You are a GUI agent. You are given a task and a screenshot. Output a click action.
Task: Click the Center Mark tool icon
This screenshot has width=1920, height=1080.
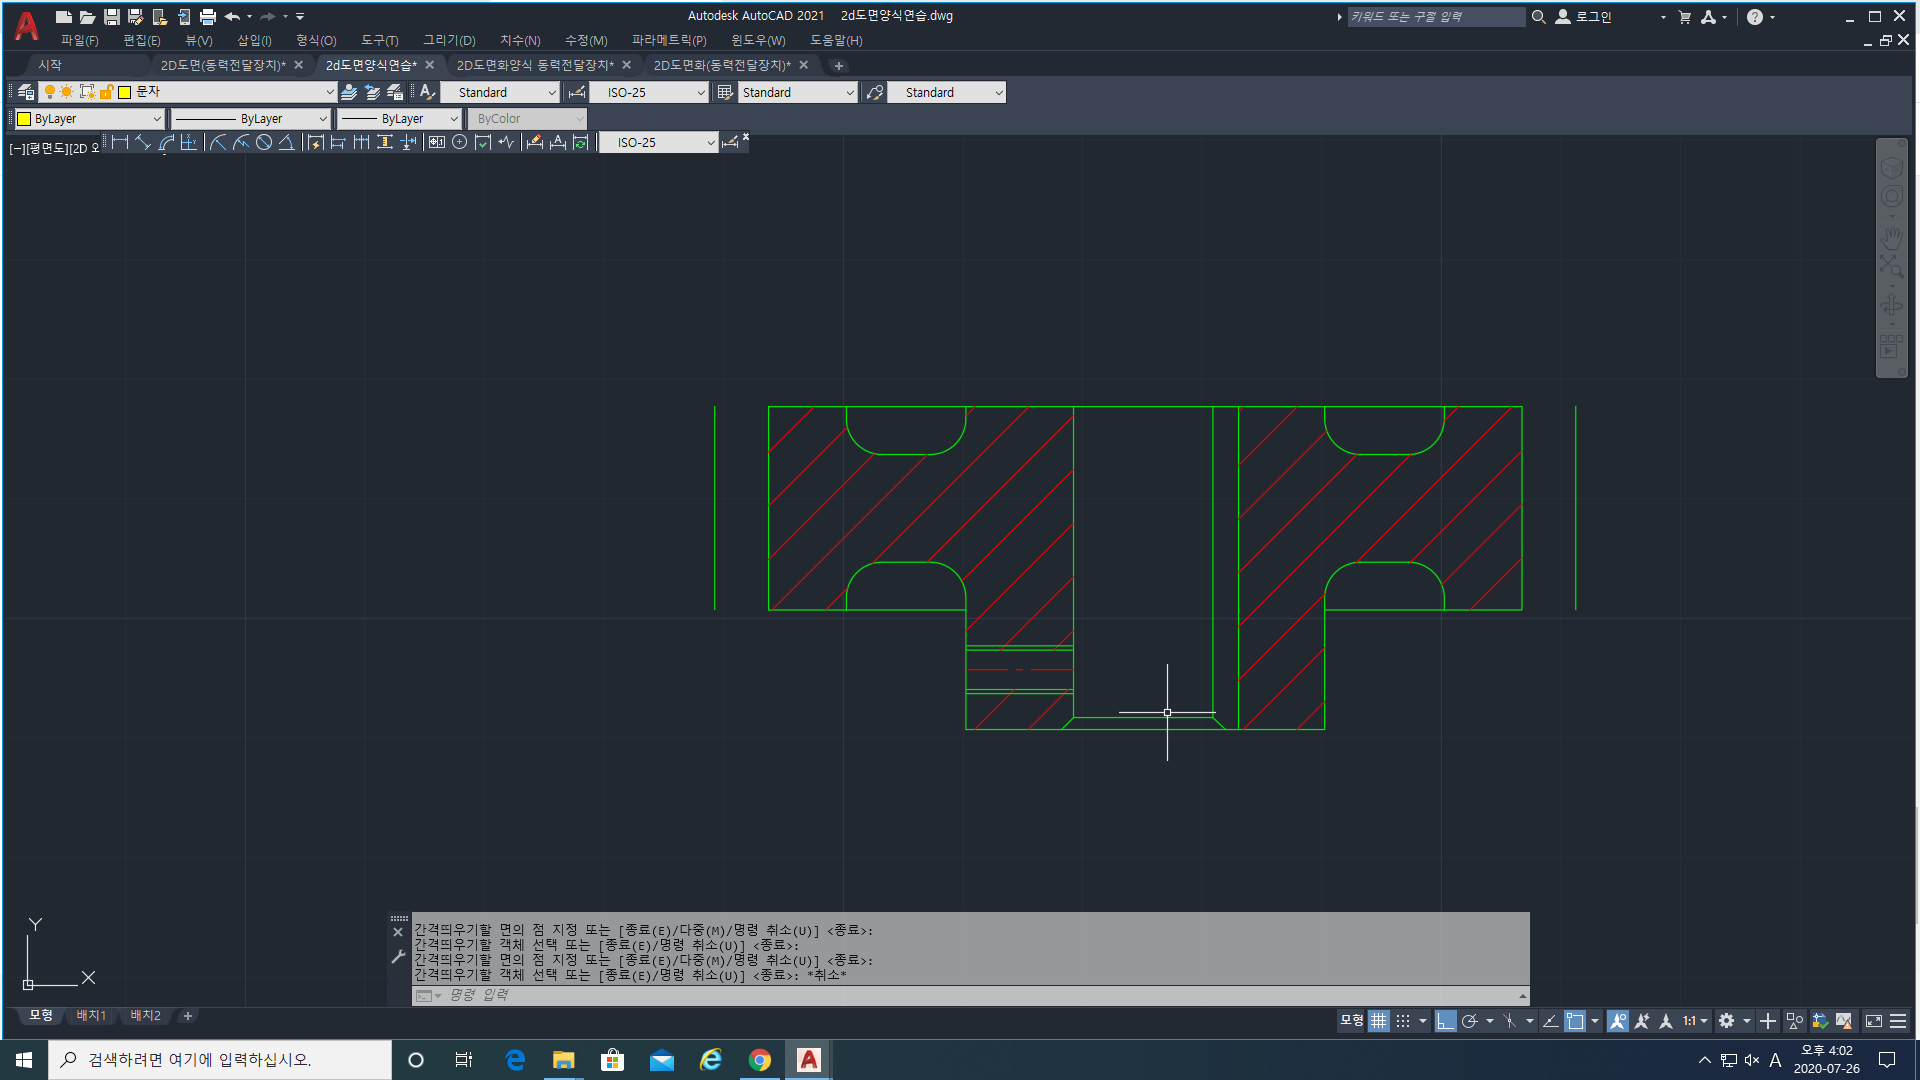459,143
